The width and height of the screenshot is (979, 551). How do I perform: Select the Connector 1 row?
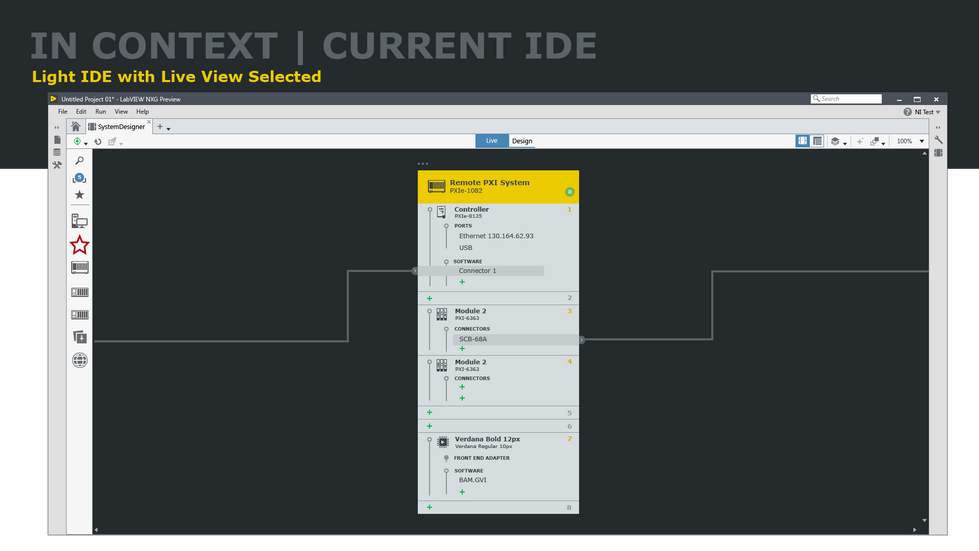pyautogui.click(x=481, y=271)
